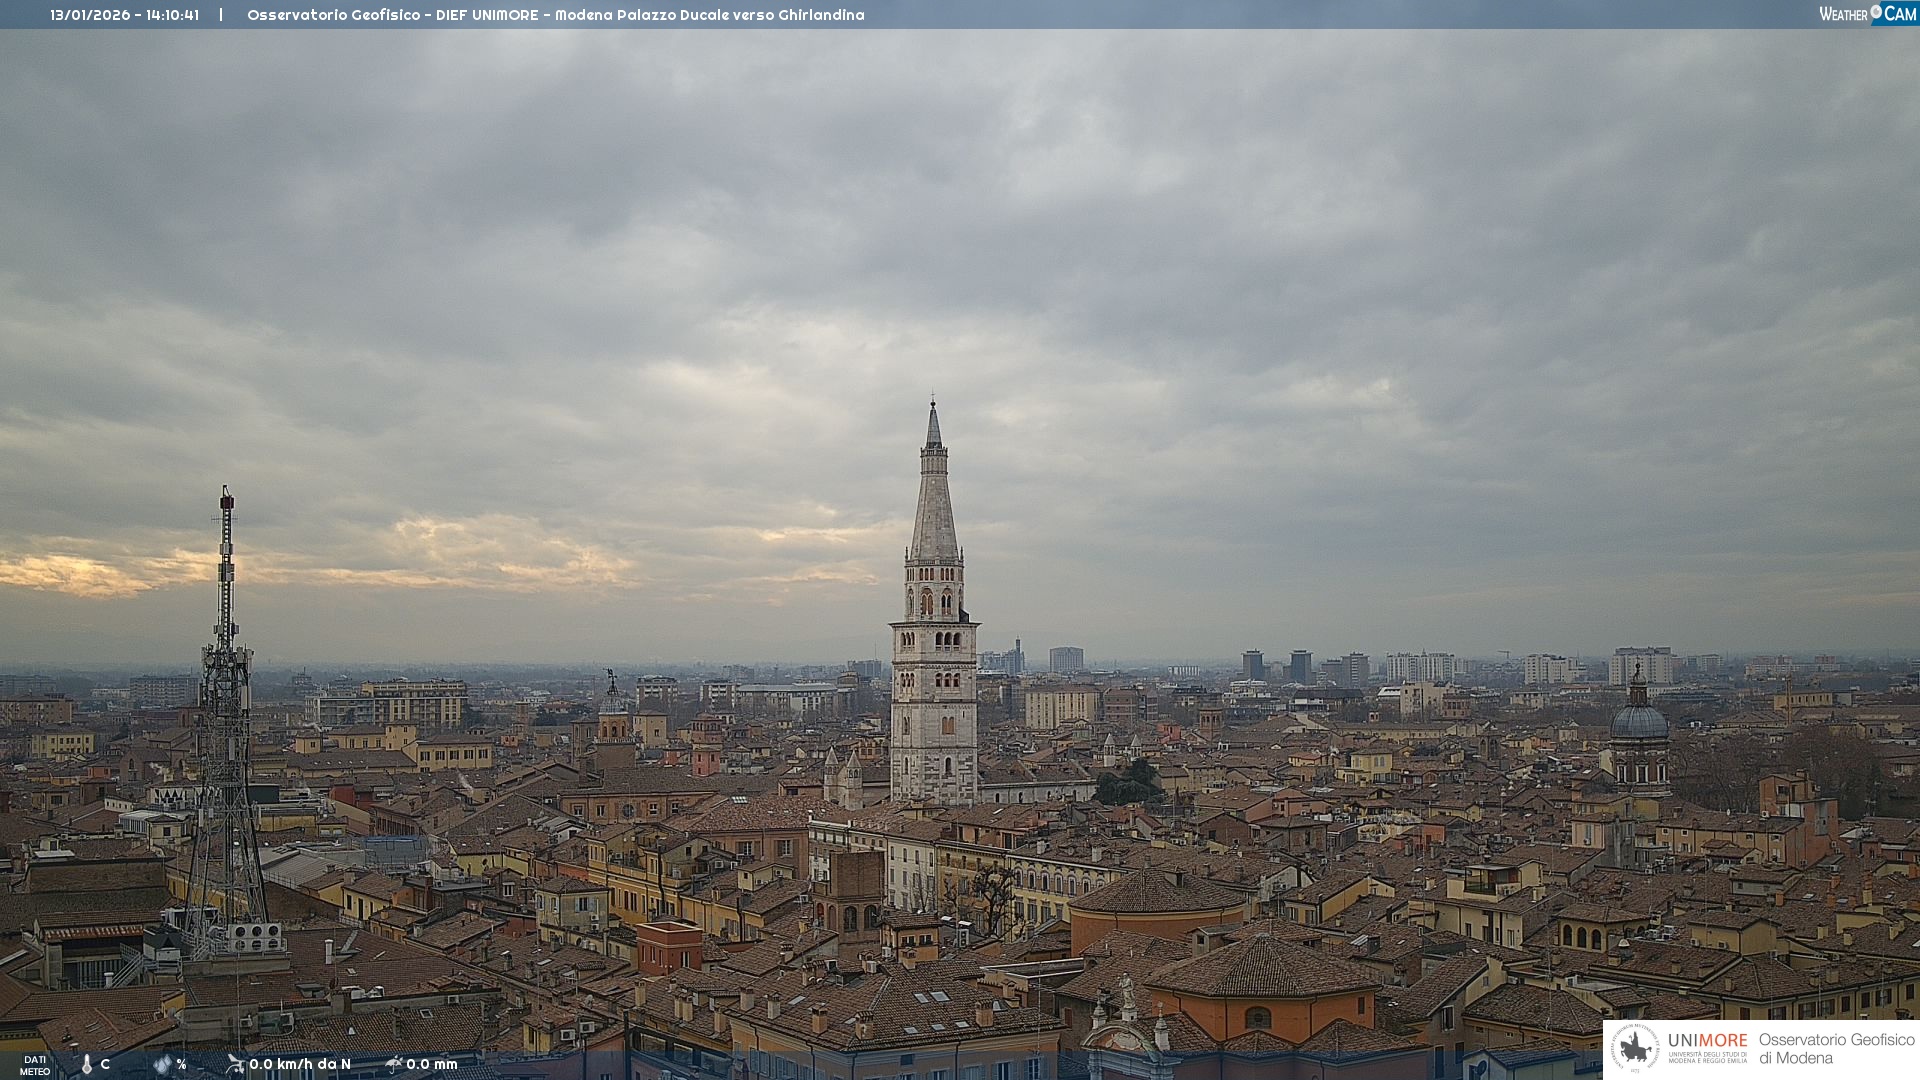The height and width of the screenshot is (1080, 1920).
Task: Click the wind anemometer icon
Action: pos(235,1064)
